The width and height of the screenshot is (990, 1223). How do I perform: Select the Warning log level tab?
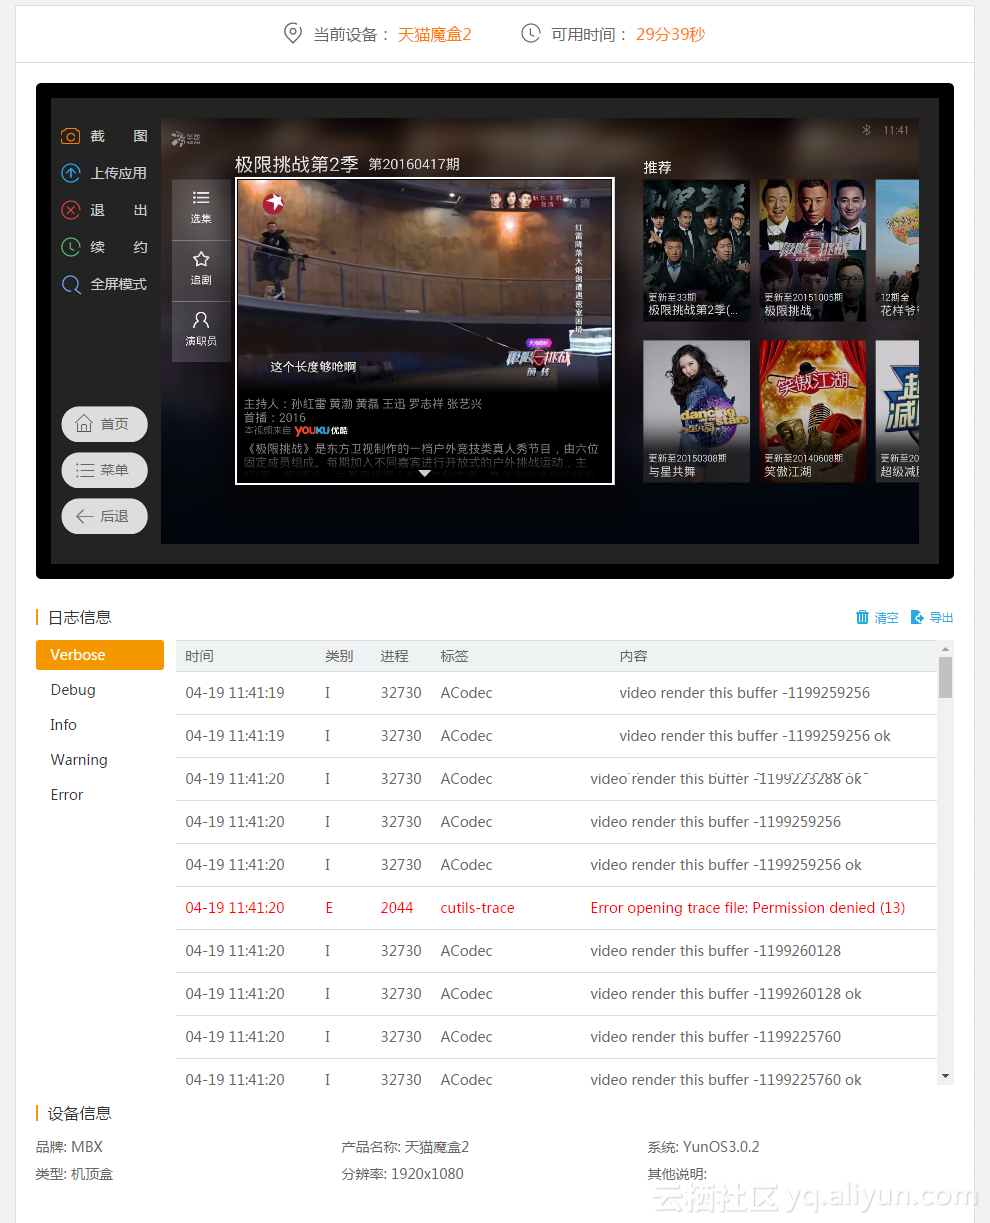coord(79,760)
